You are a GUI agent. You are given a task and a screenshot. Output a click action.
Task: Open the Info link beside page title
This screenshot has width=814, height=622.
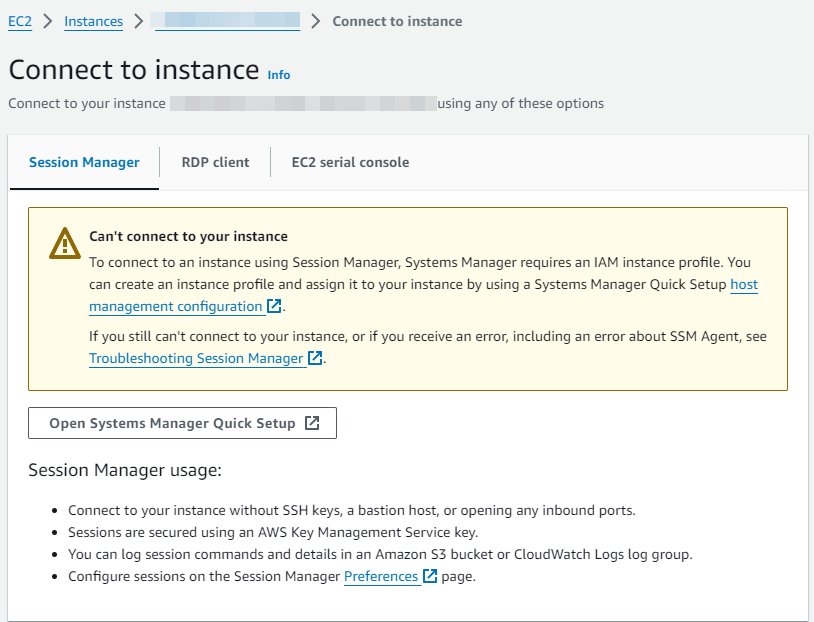click(x=279, y=75)
